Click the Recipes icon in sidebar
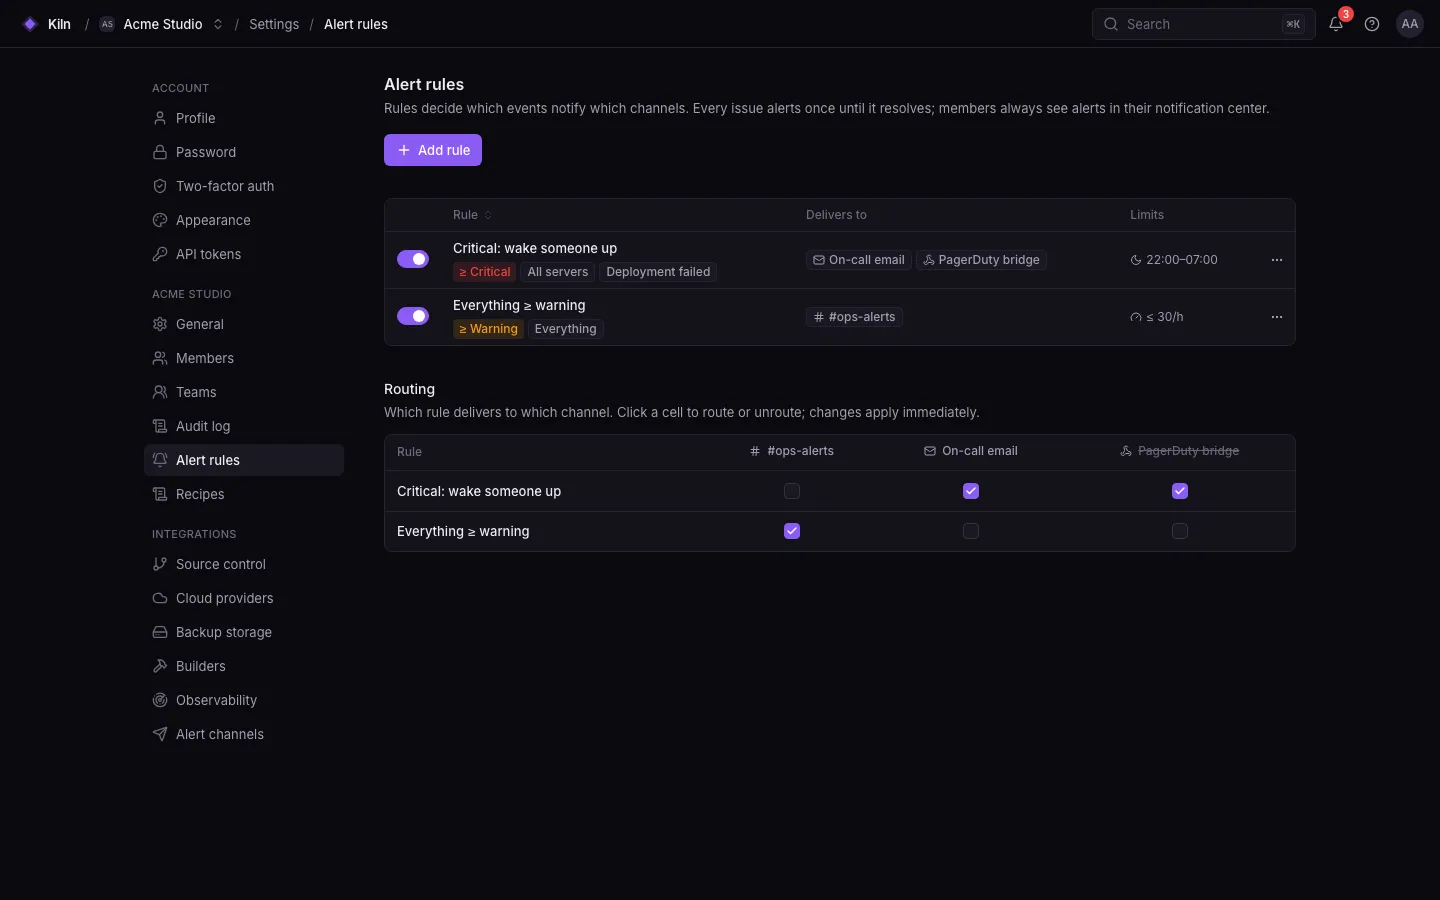This screenshot has width=1440, height=900. click(160, 494)
